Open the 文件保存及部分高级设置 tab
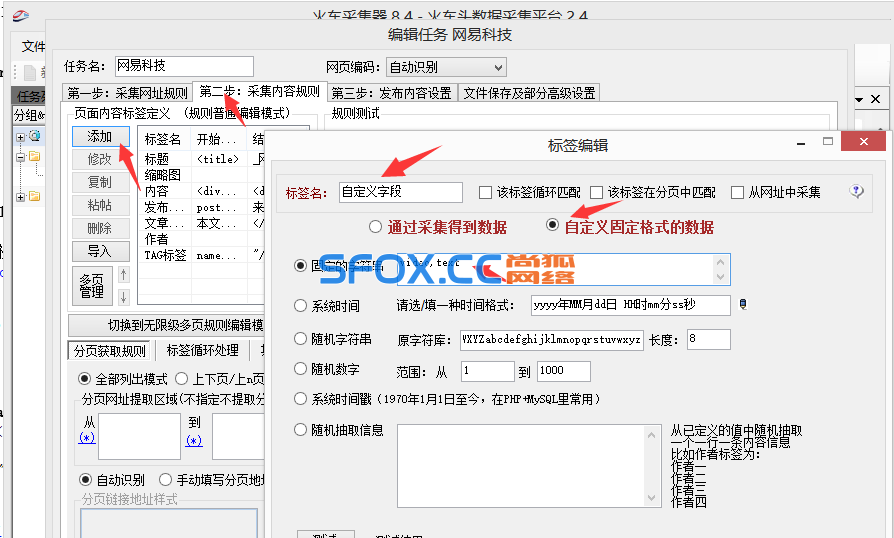894x538 pixels. tap(529, 93)
